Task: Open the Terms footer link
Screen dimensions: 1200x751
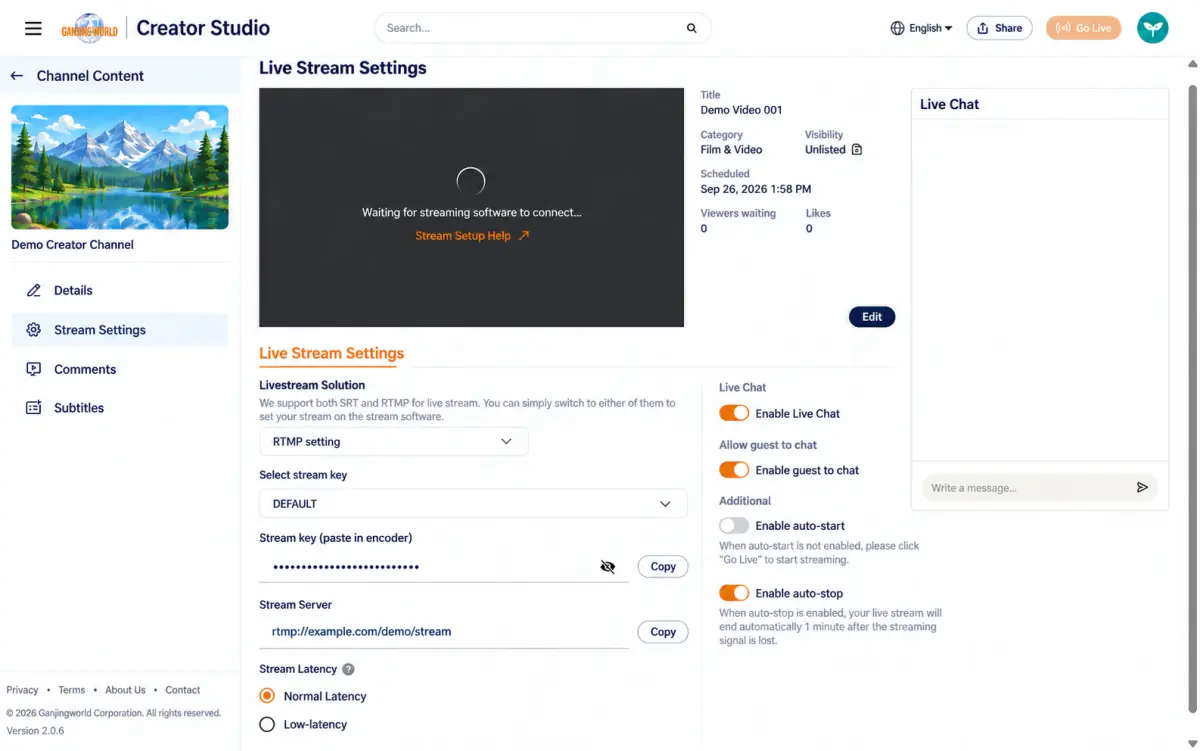Action: click(71, 690)
